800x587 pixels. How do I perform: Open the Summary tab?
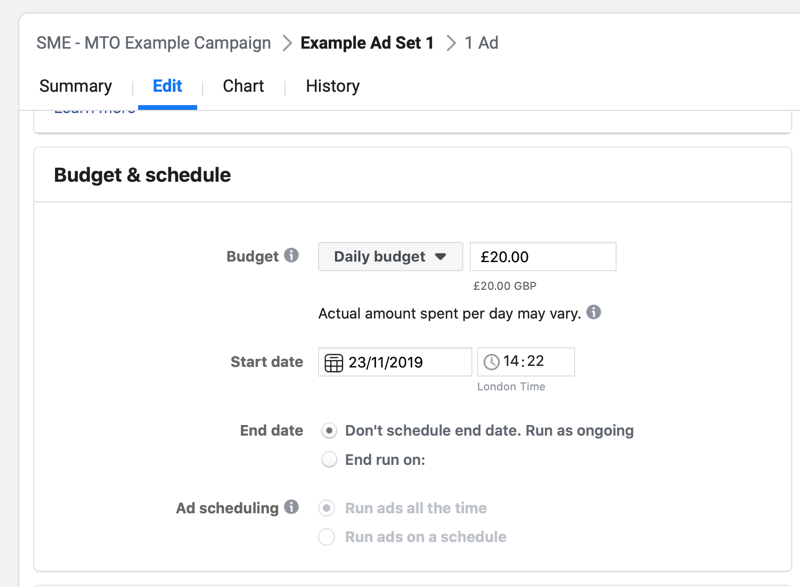(75, 86)
